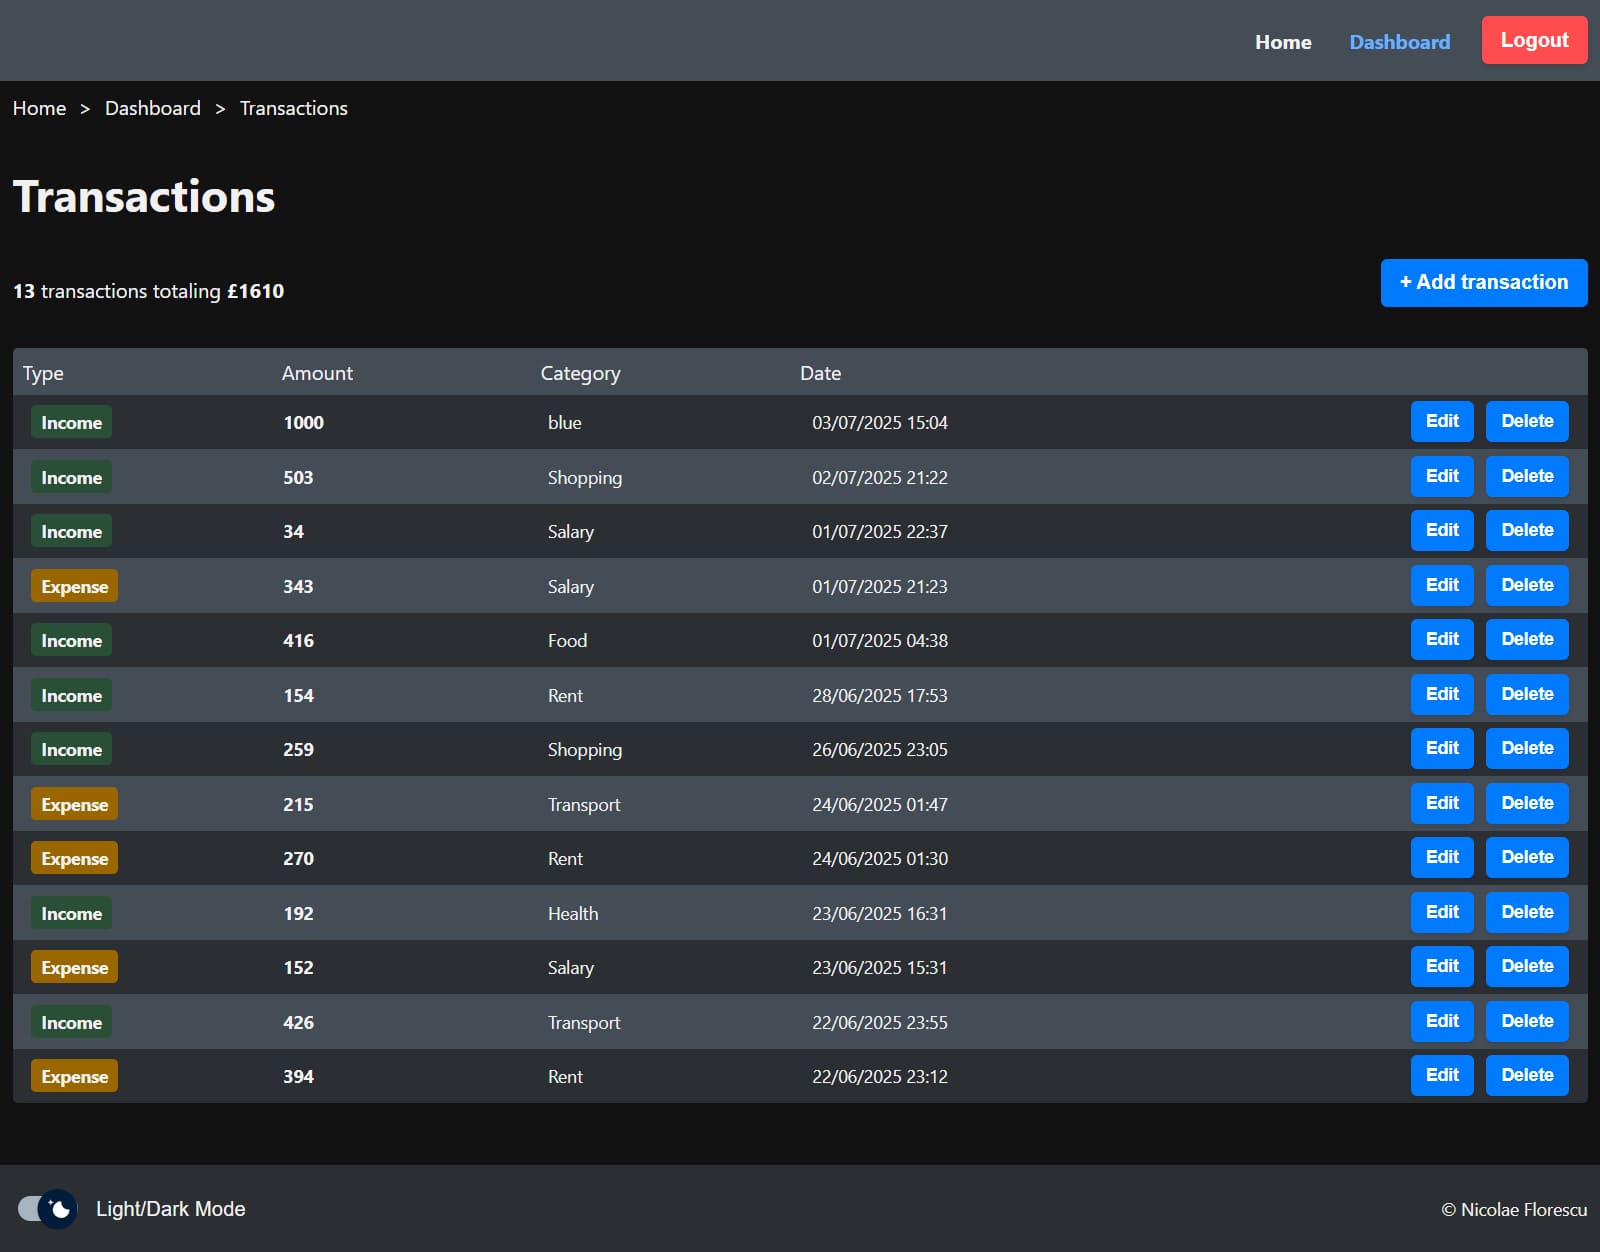Edit the 416 Food income row
Screen dimensions: 1600x1252
pyautogui.click(x=1441, y=639)
